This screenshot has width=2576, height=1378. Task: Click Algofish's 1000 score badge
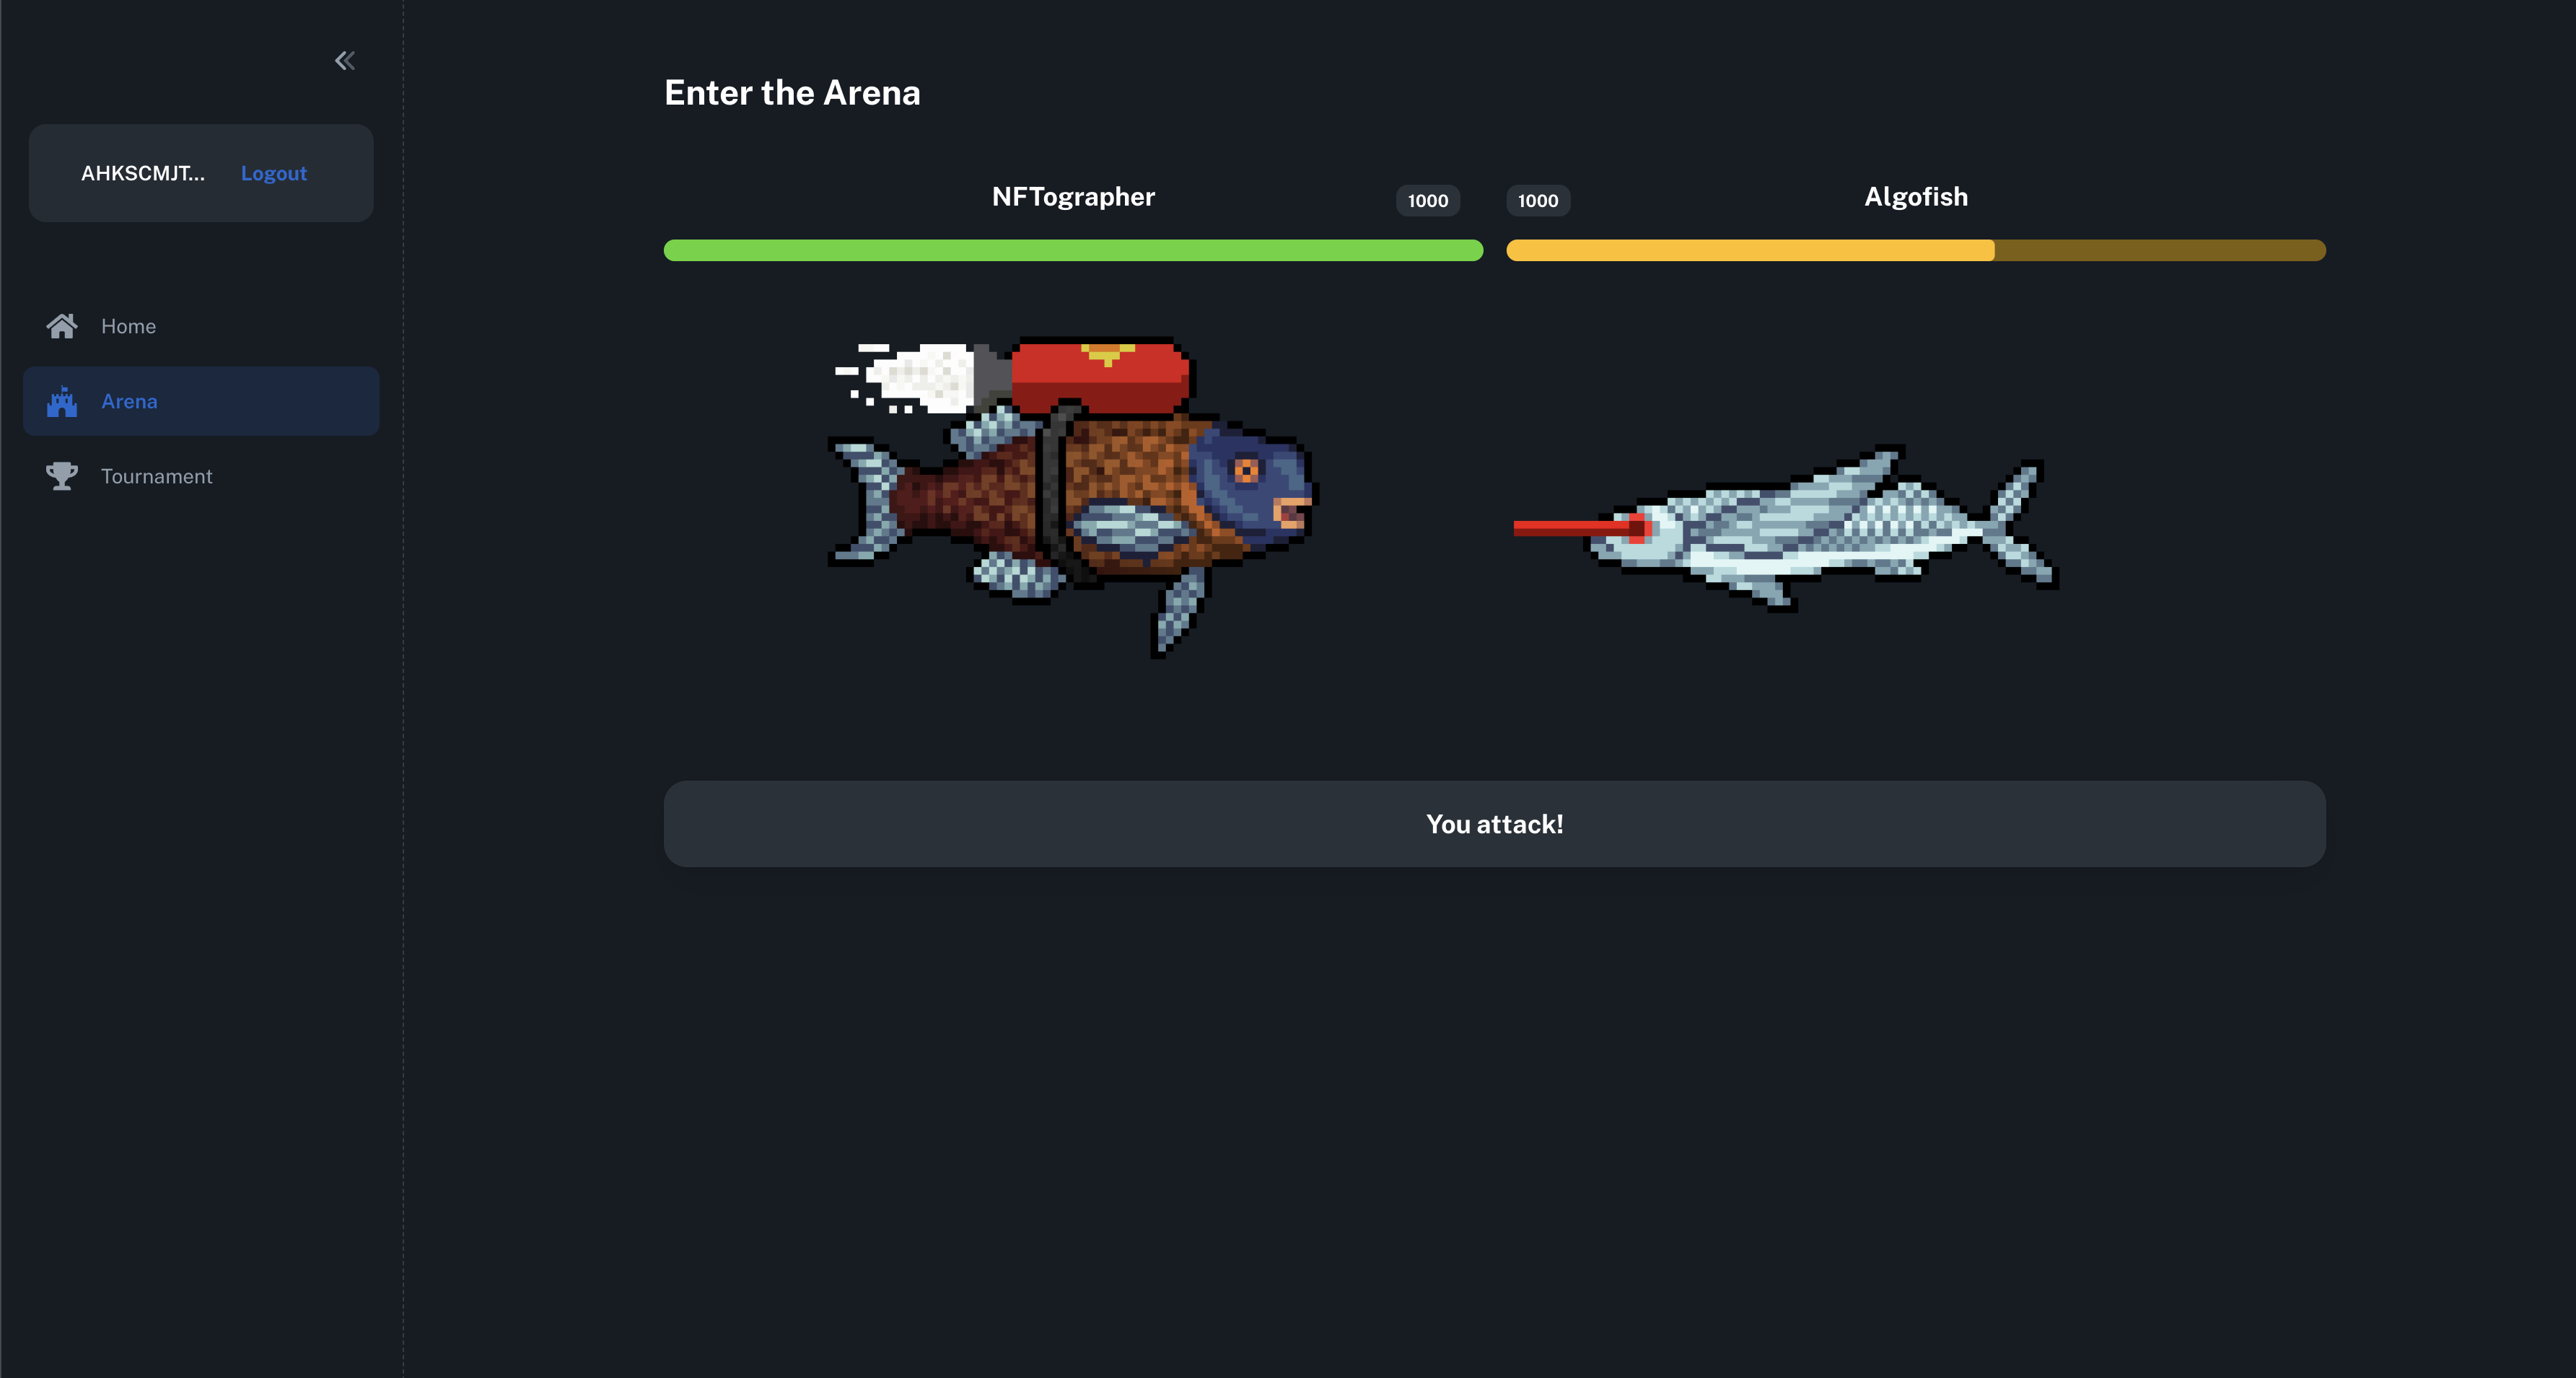click(x=1538, y=200)
